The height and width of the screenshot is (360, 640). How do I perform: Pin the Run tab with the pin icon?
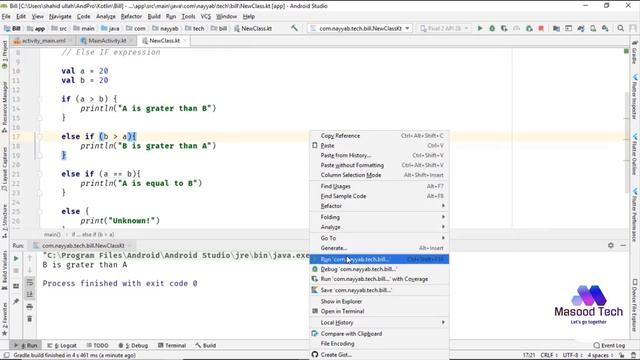pyautogui.click(x=16, y=301)
